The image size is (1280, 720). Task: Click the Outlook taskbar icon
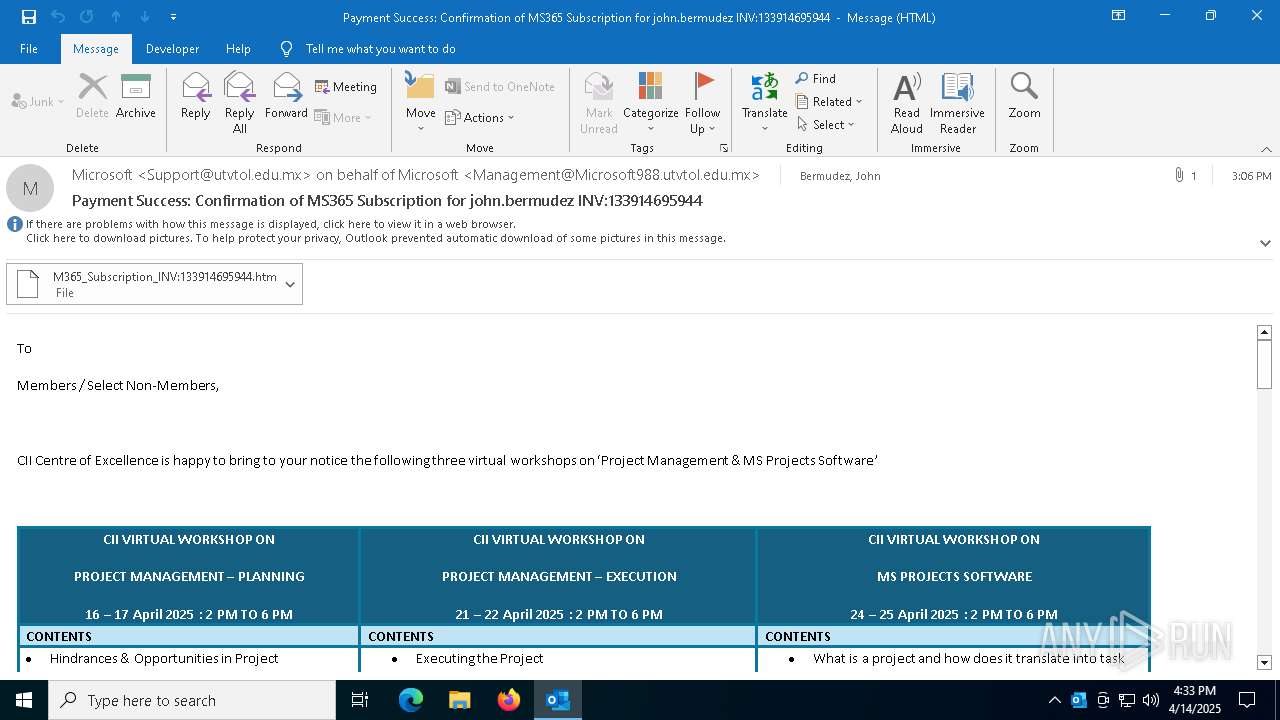coord(557,700)
